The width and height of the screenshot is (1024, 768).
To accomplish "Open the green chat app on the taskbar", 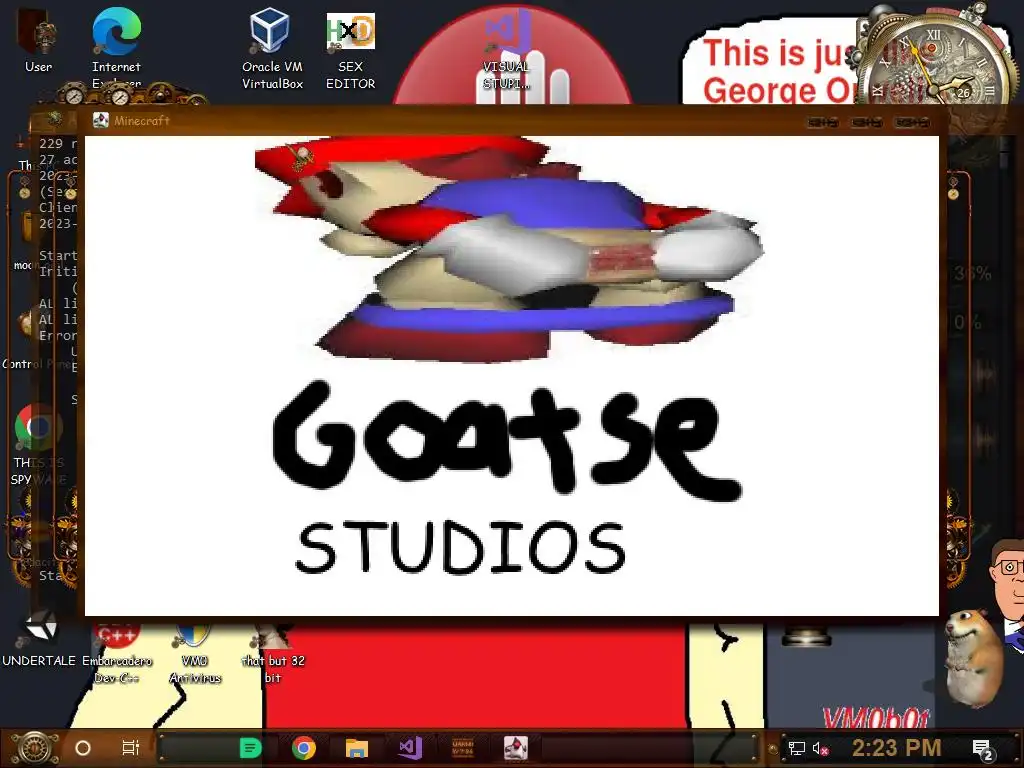I will pyautogui.click(x=250, y=748).
